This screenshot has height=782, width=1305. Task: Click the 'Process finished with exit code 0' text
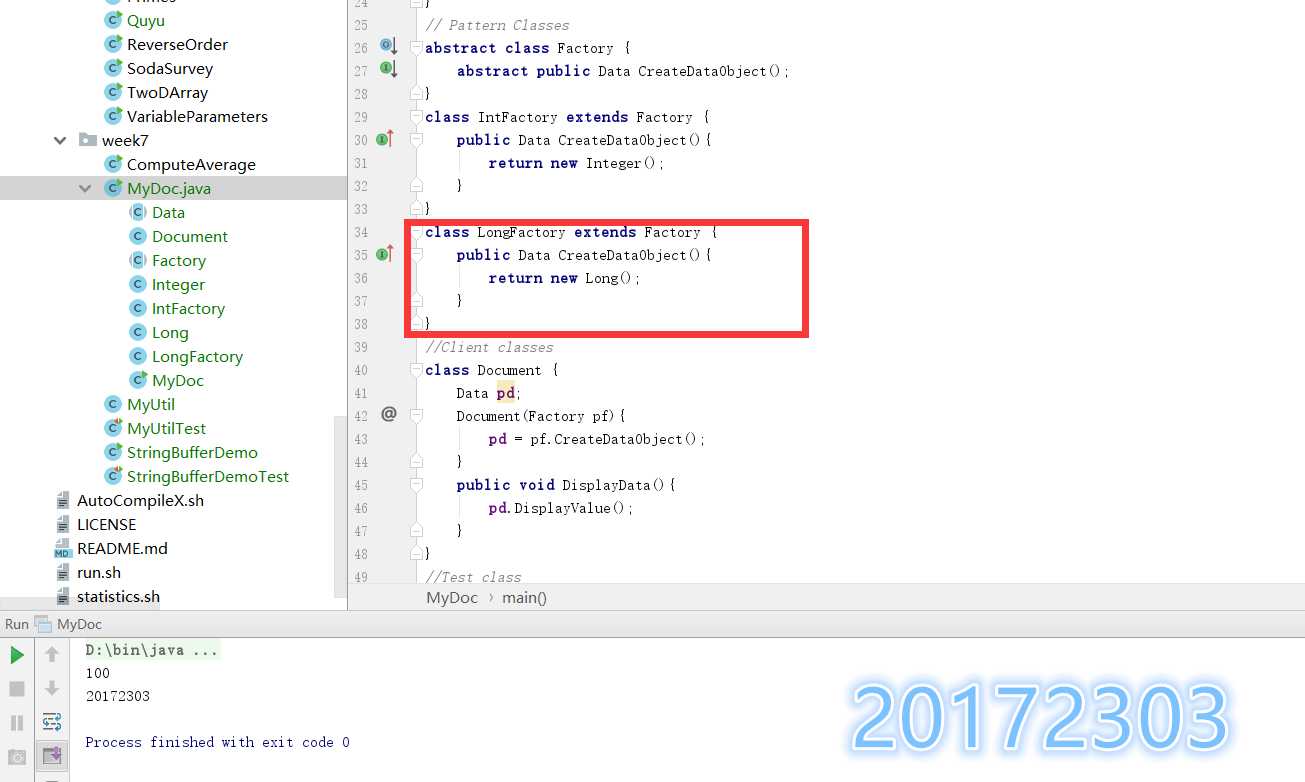pos(217,742)
